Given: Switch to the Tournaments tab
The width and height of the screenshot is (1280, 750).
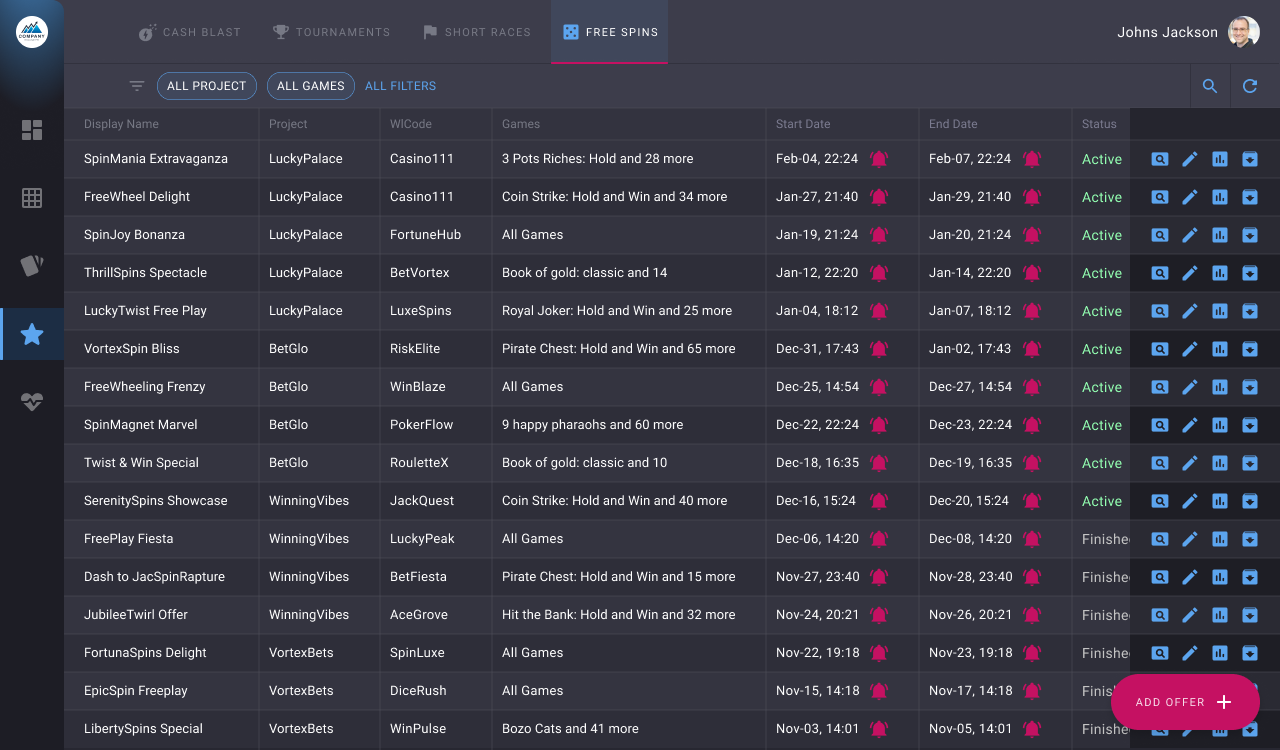Looking at the screenshot, I should click(x=332, y=32).
